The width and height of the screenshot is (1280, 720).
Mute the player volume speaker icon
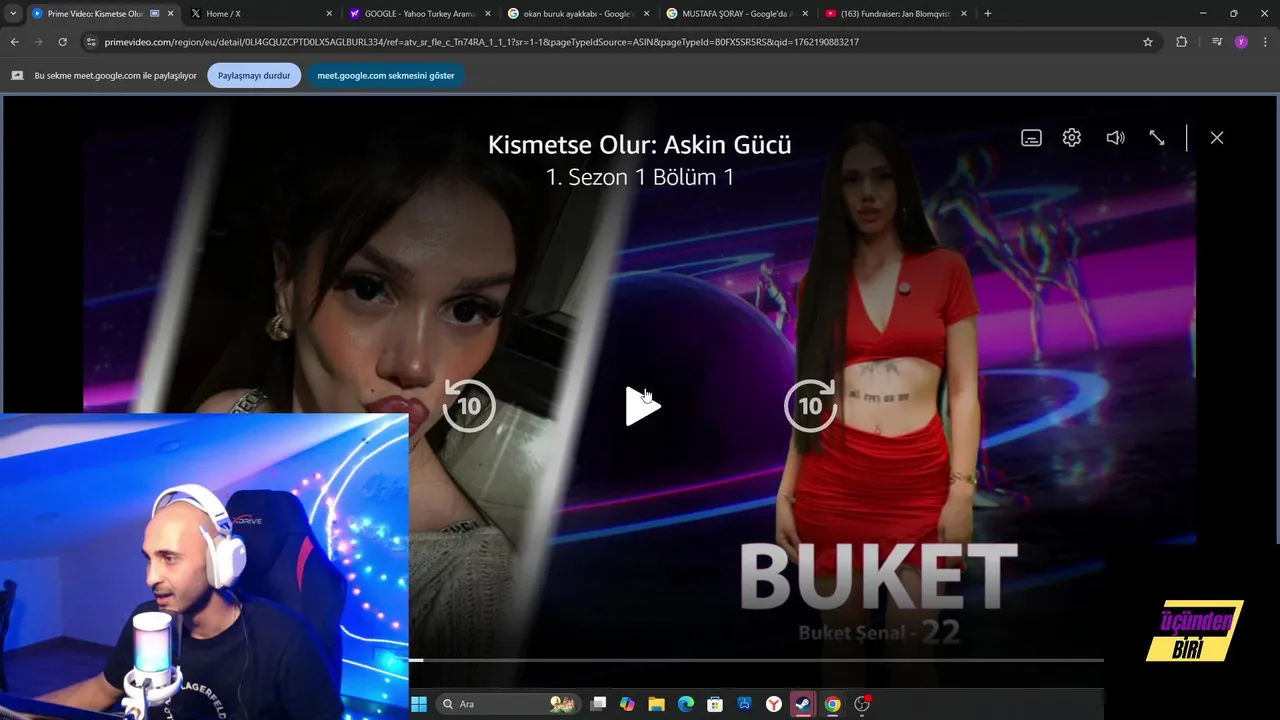(x=1115, y=138)
